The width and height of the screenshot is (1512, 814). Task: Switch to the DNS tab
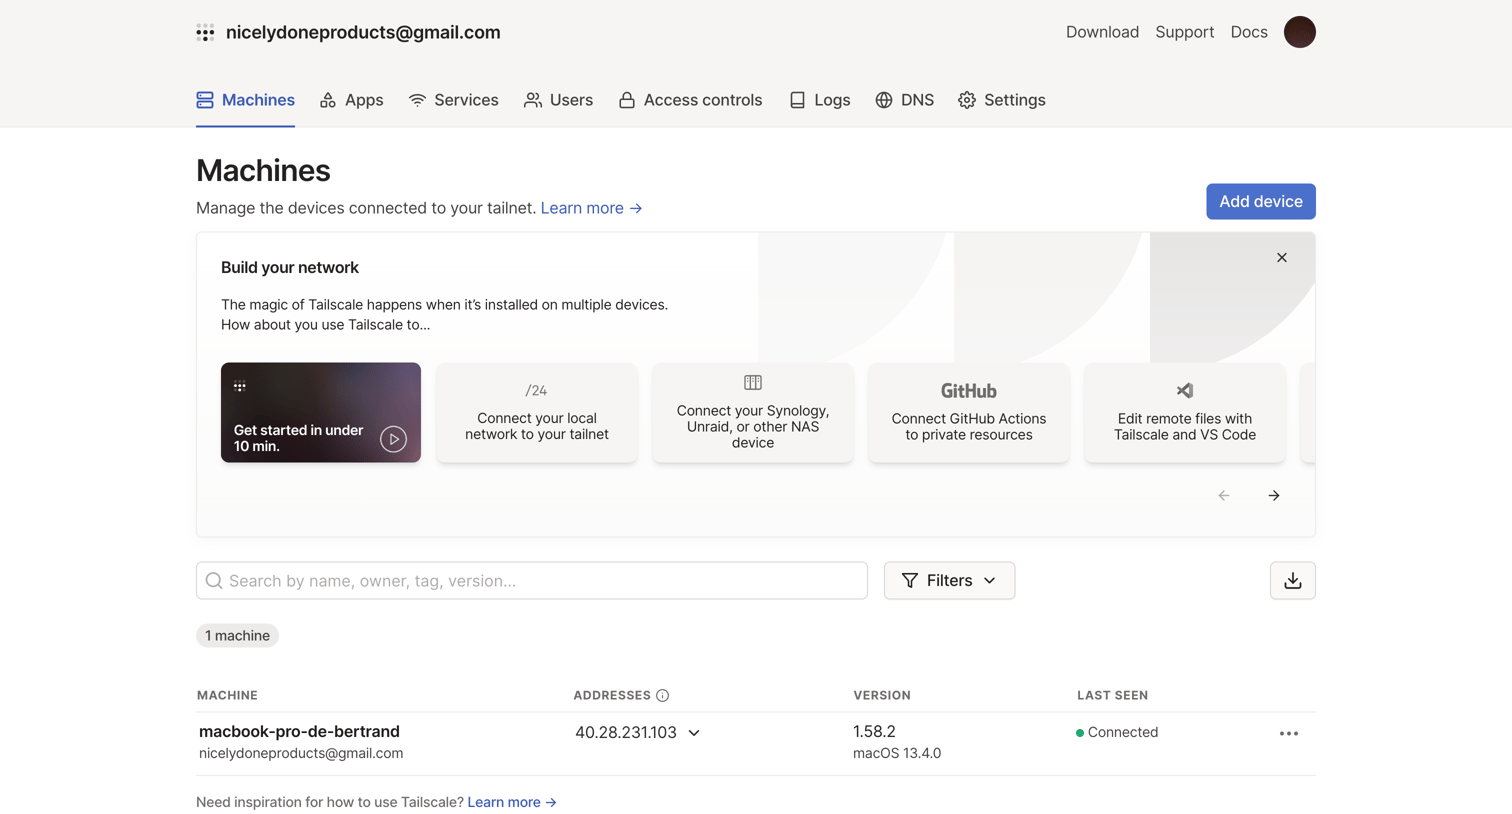point(904,100)
